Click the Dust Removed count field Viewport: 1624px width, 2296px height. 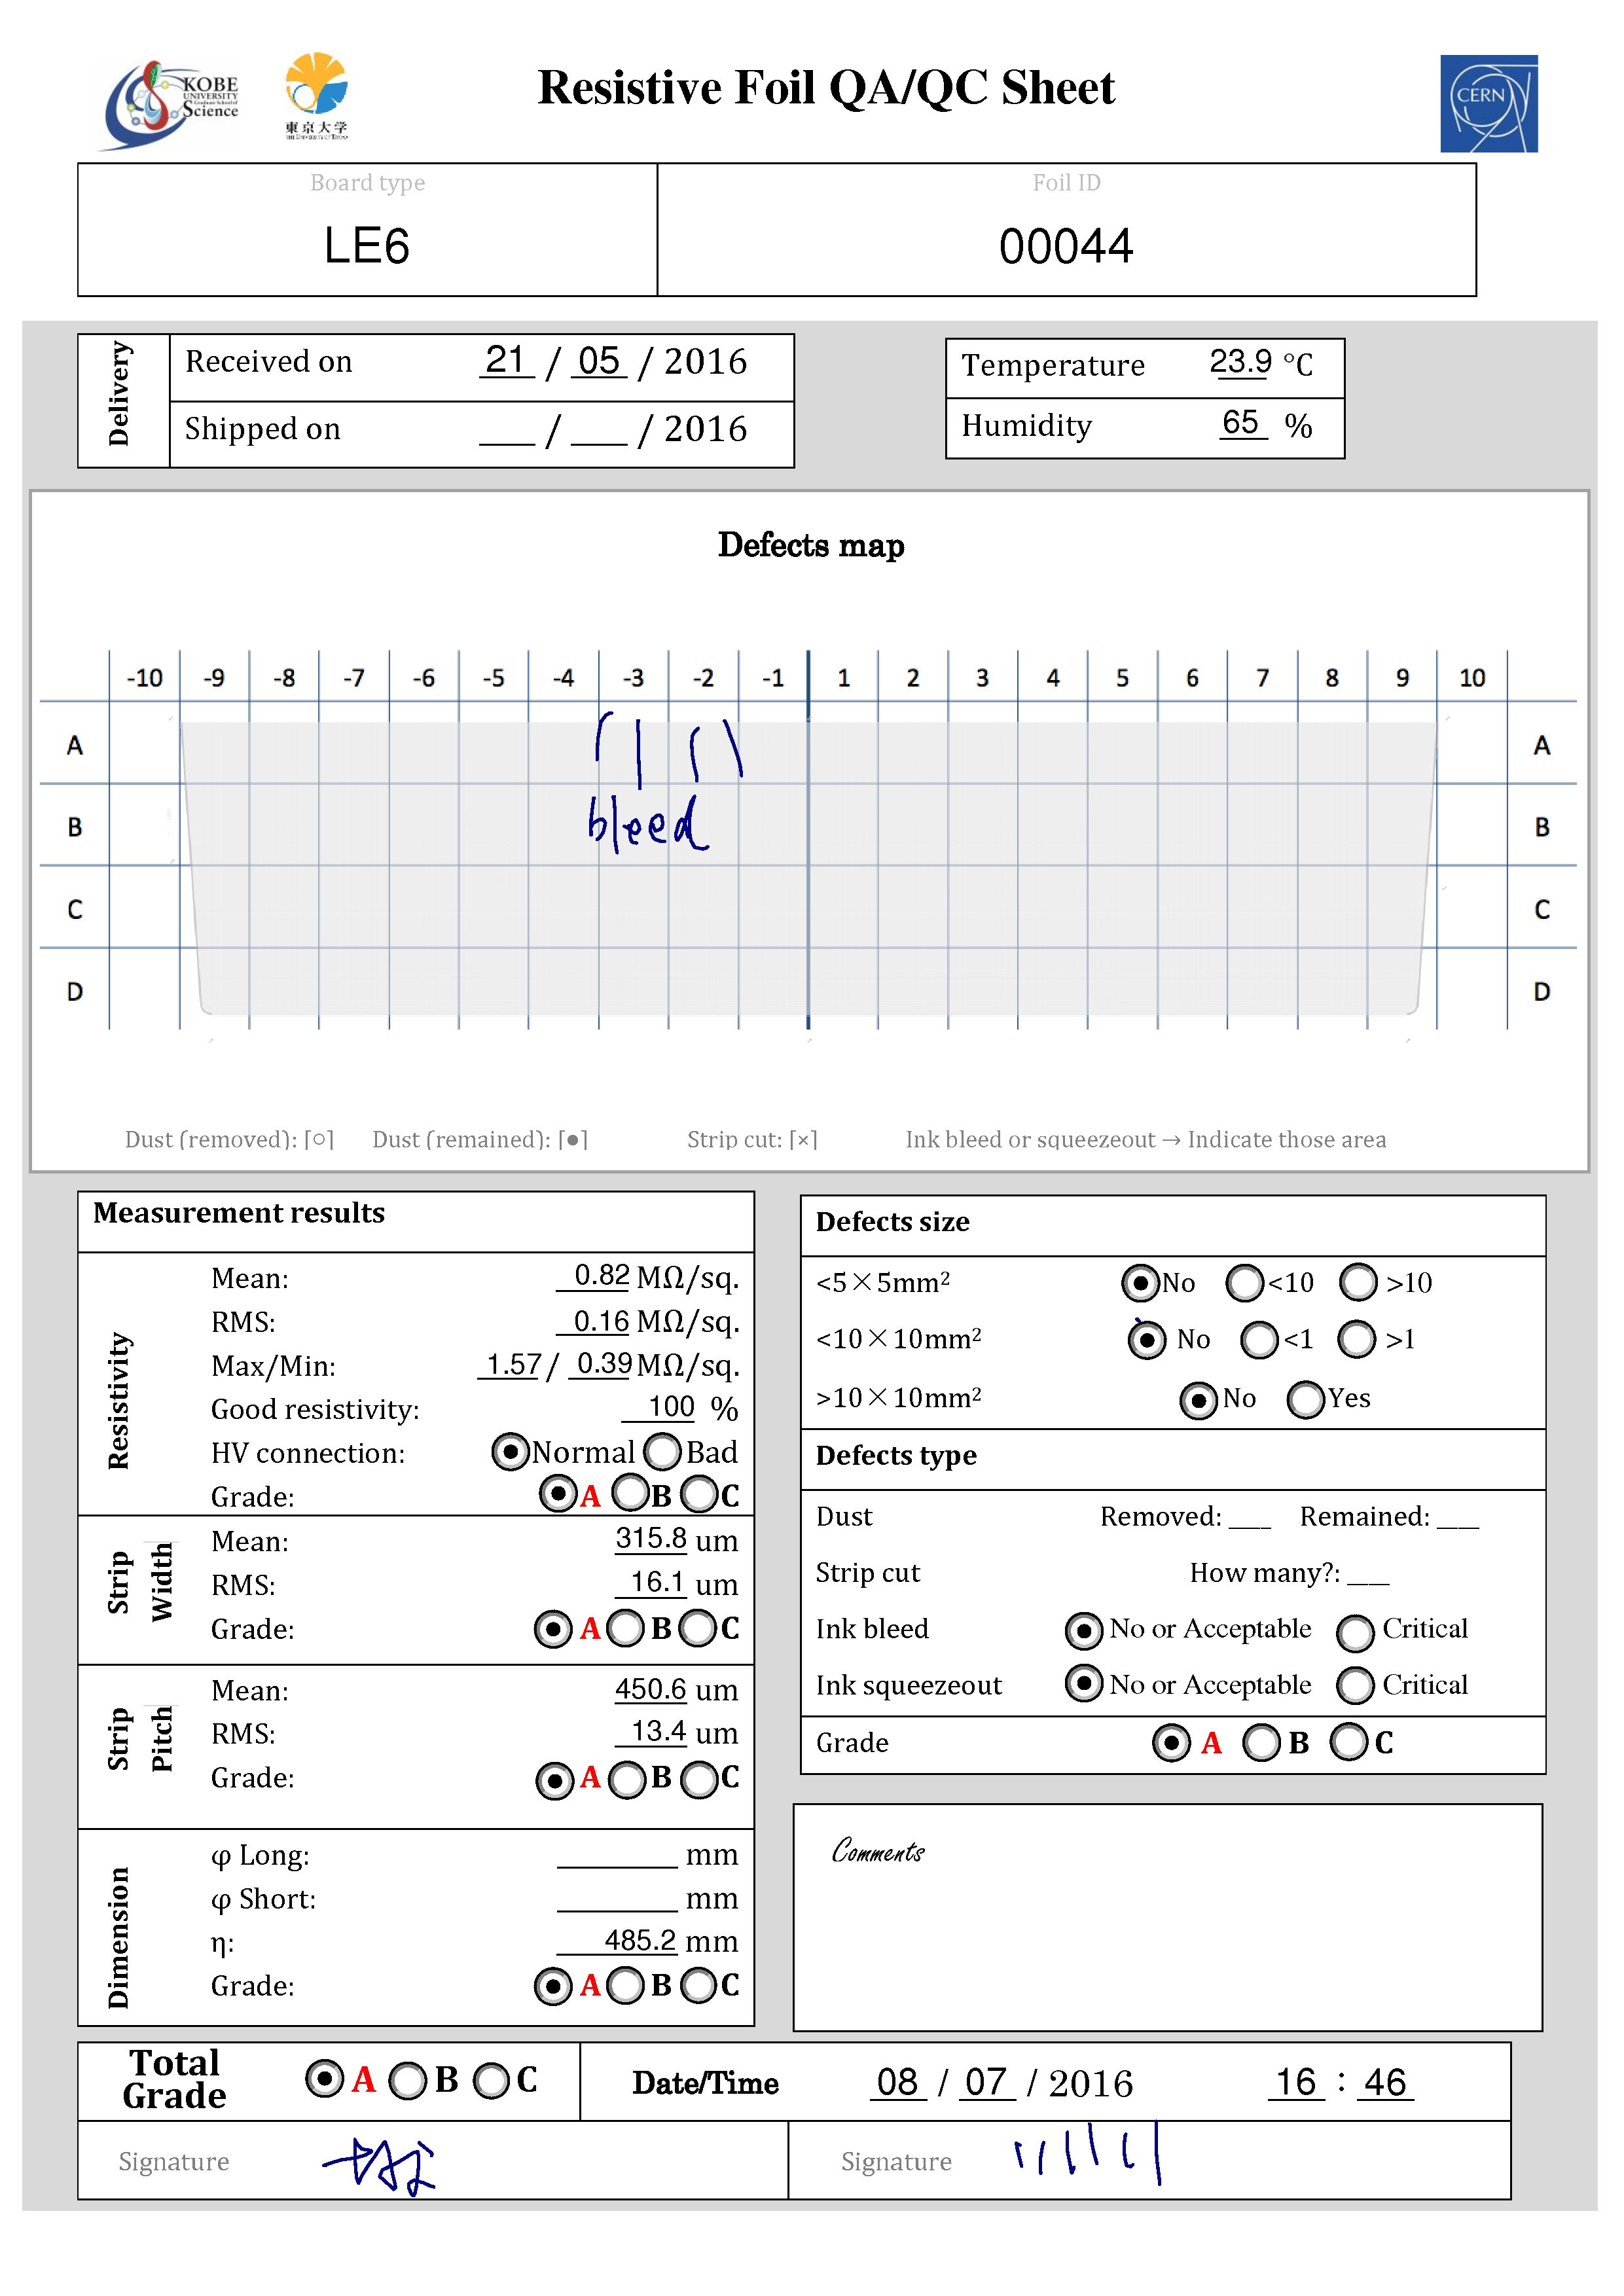[x=1250, y=1518]
